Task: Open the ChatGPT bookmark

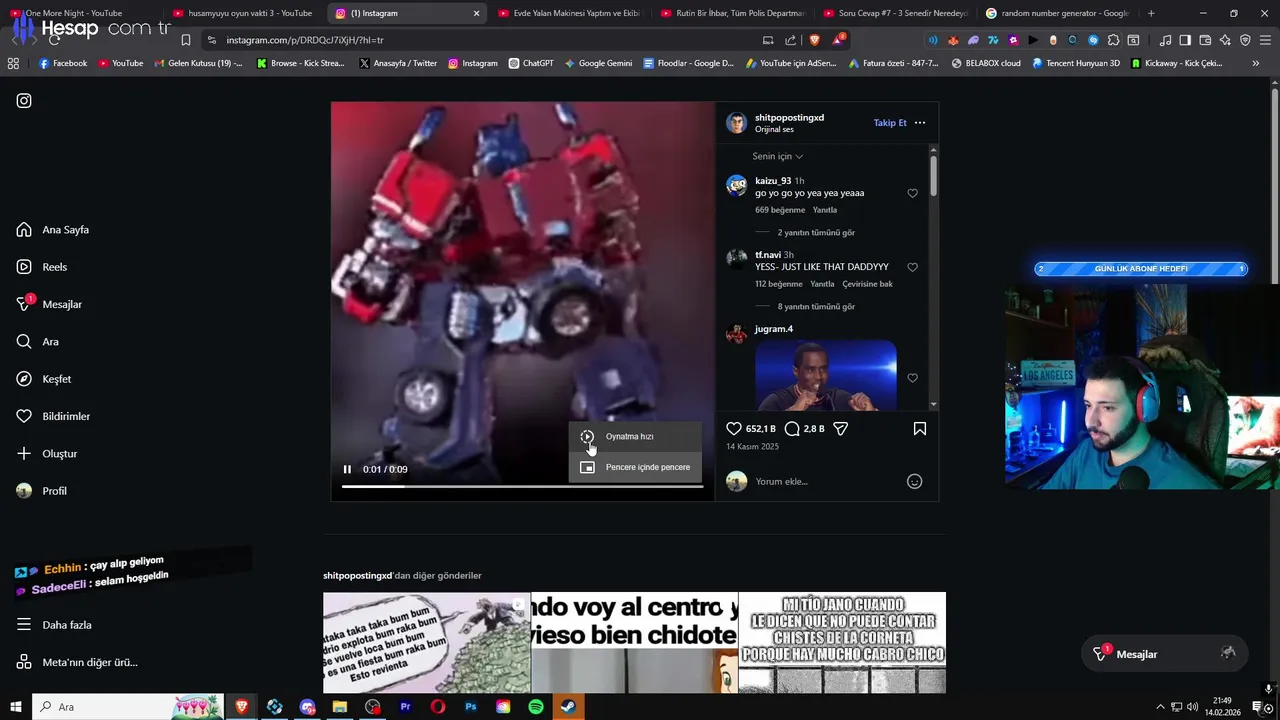Action: click(531, 63)
